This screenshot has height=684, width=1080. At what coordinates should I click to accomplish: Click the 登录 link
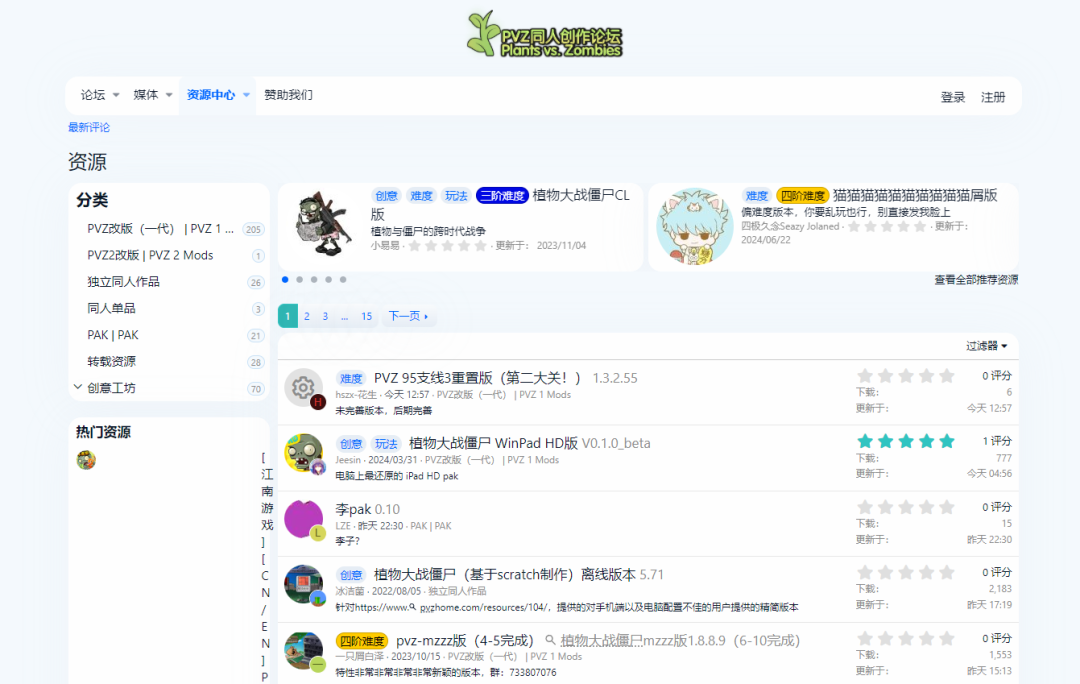point(953,97)
